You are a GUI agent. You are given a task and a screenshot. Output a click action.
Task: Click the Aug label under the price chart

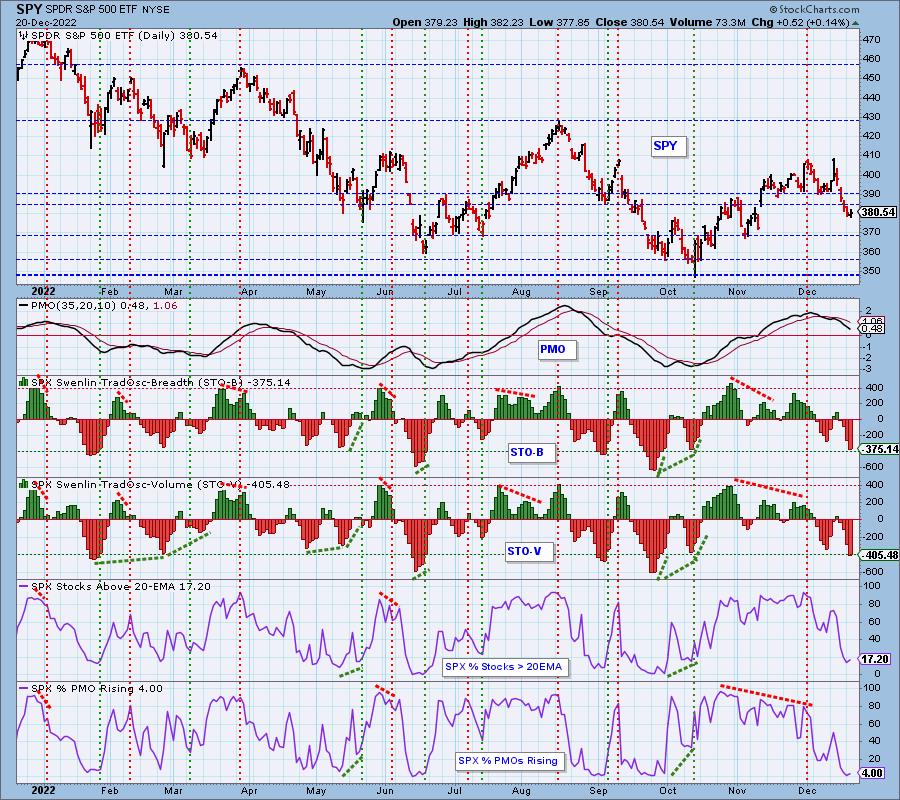point(521,292)
